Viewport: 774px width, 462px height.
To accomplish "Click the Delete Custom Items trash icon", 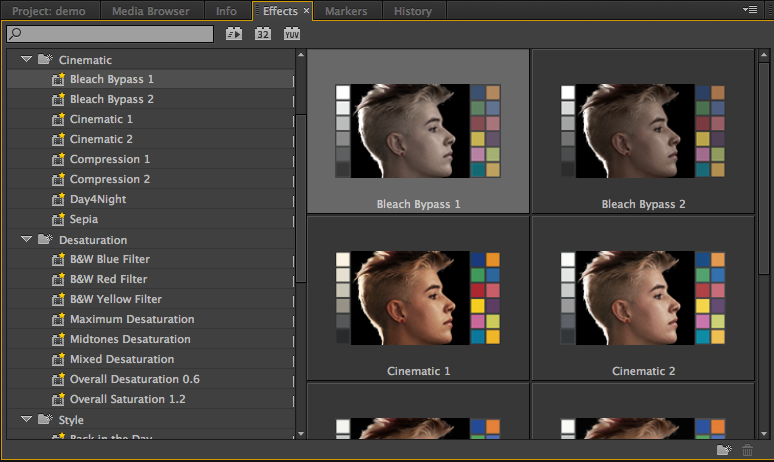I will point(748,450).
